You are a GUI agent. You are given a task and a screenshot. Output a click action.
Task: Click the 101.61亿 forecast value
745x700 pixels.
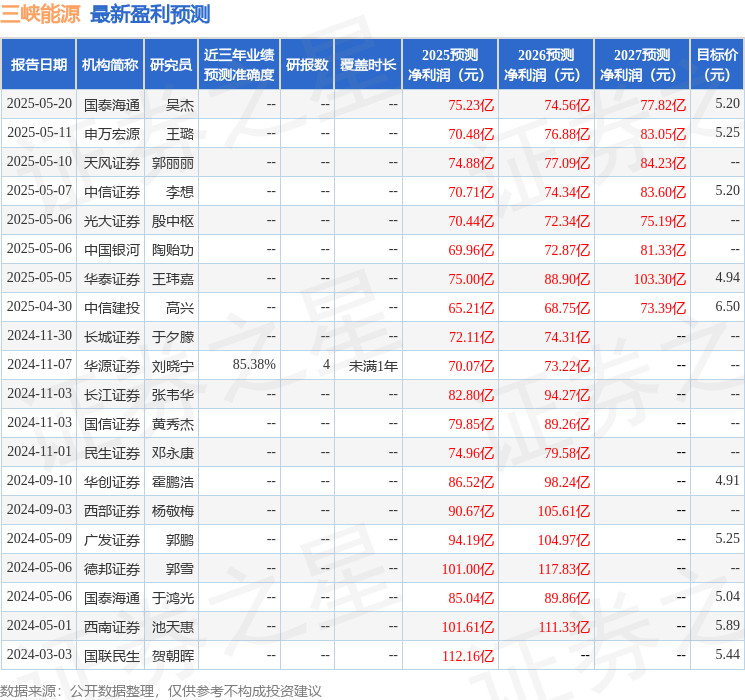coord(468,627)
